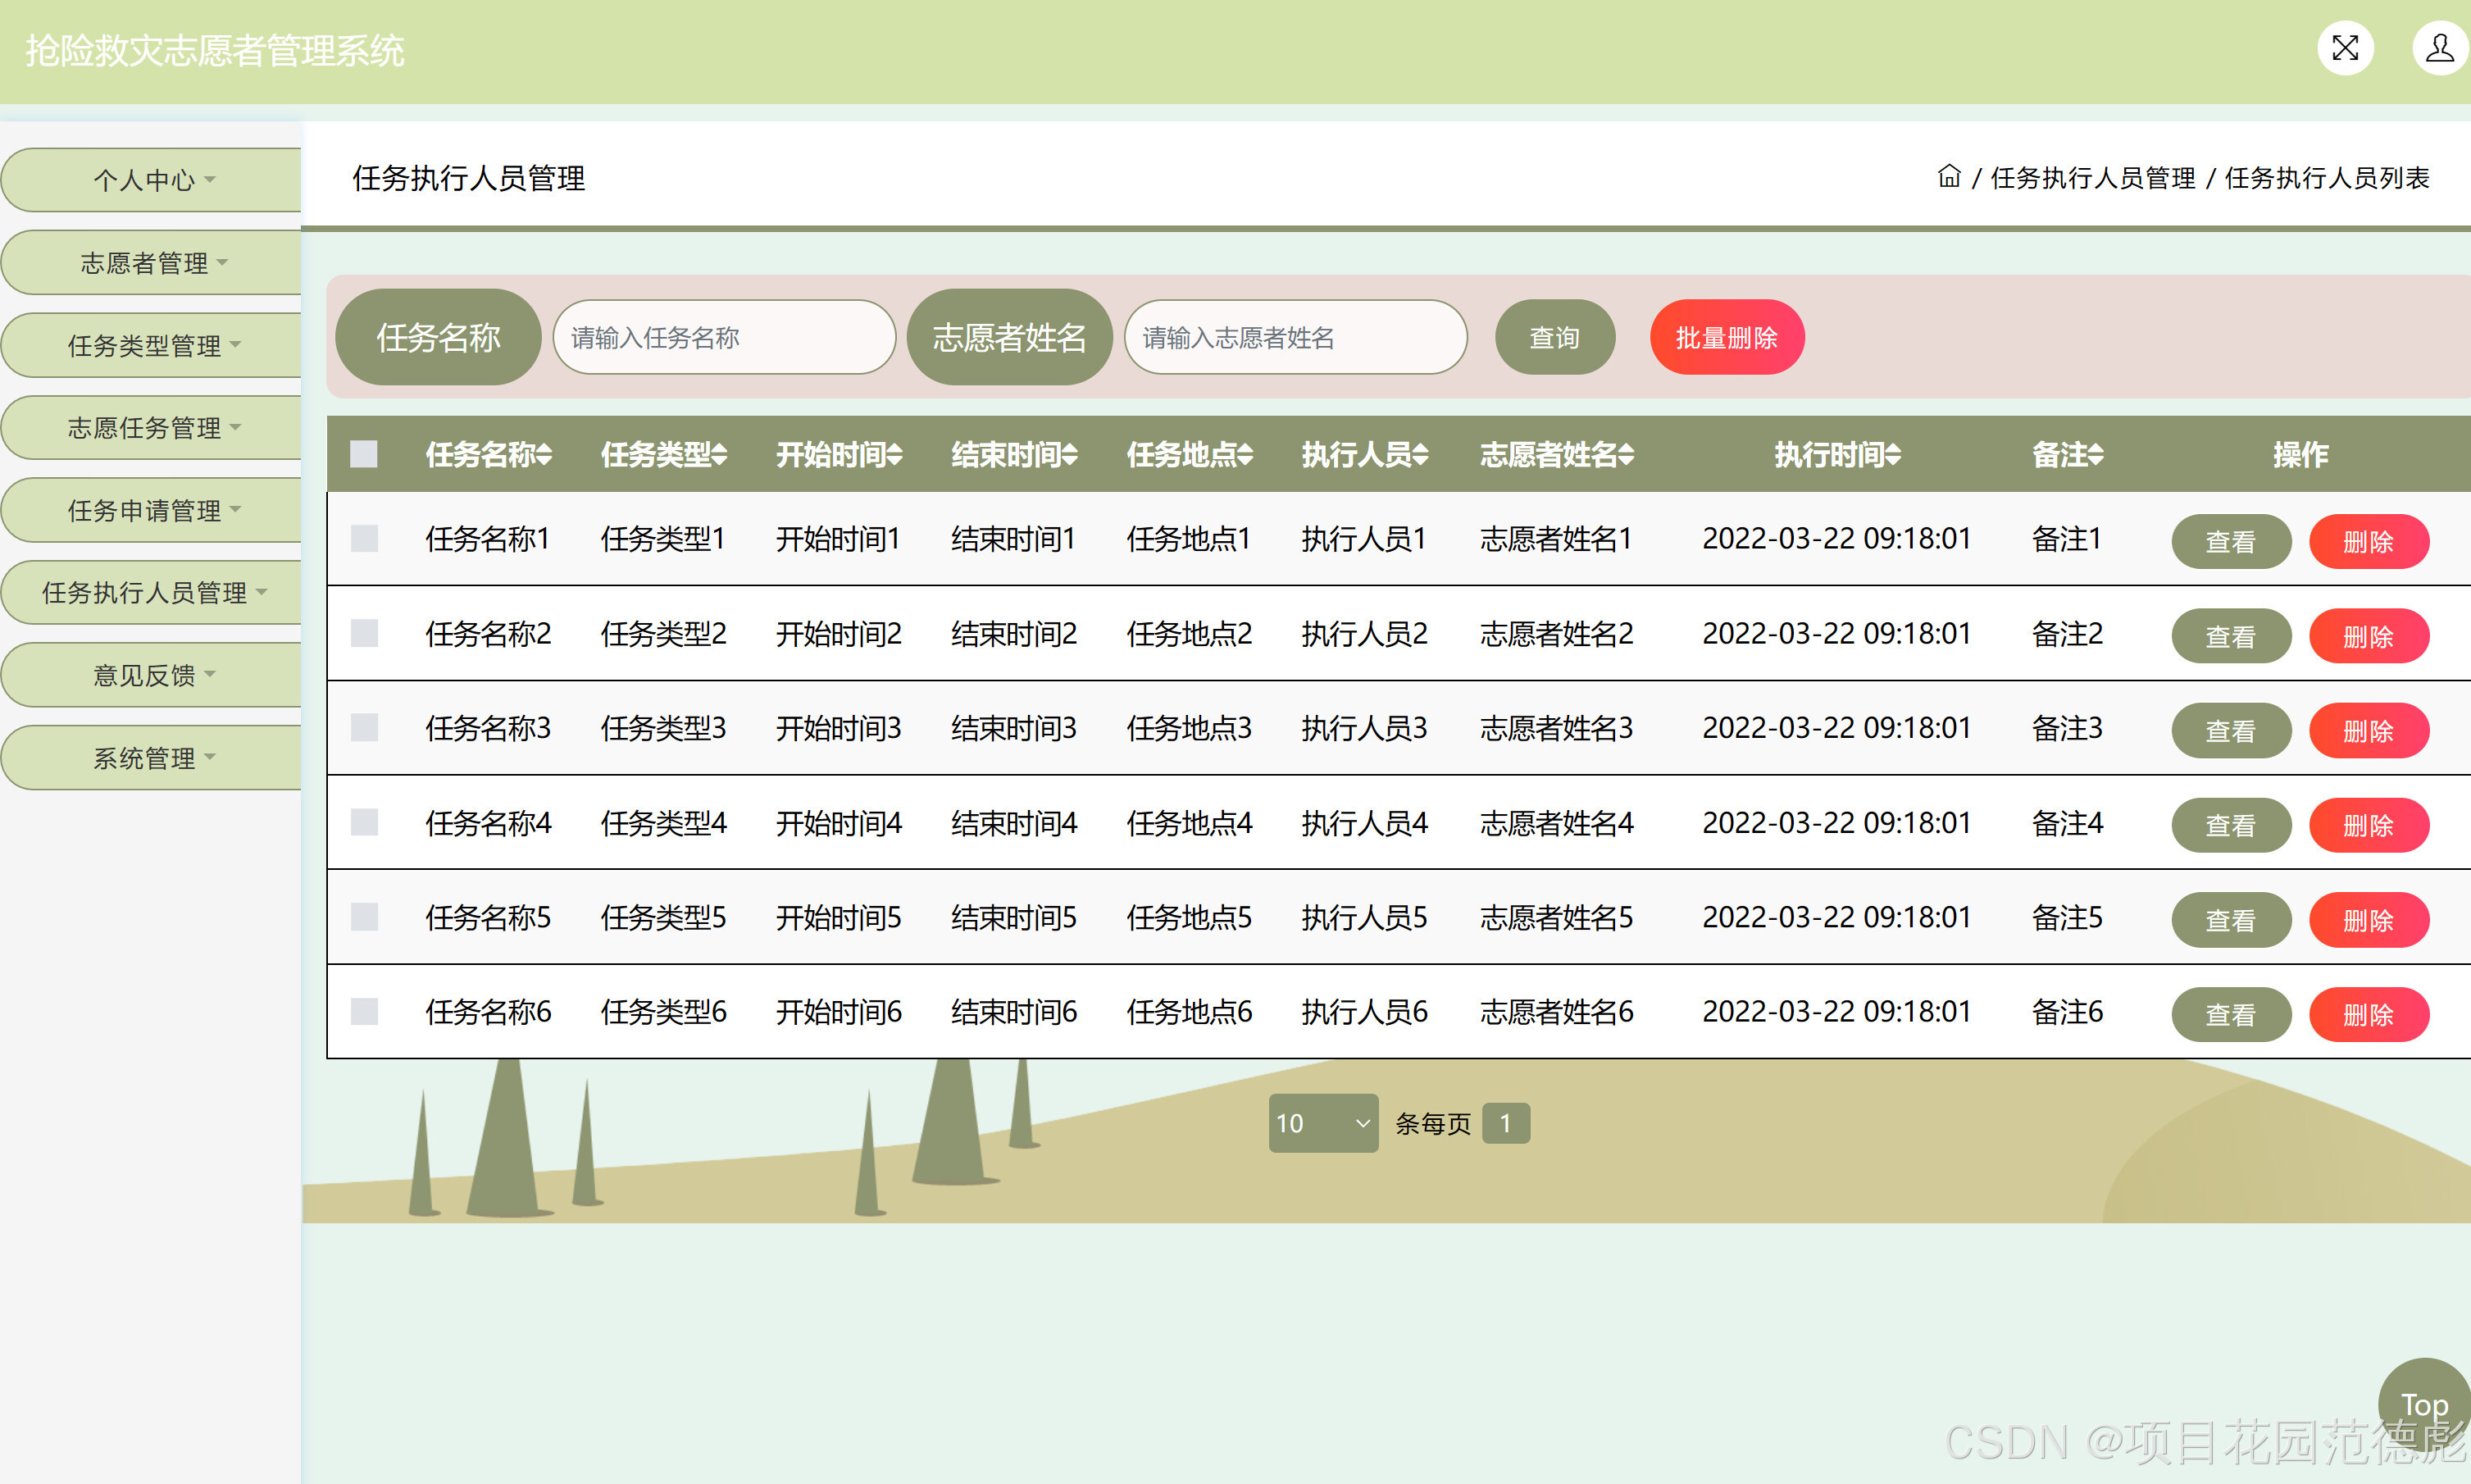Check the row for 任务名称4
This screenshot has width=2471, height=1484.
(364, 823)
